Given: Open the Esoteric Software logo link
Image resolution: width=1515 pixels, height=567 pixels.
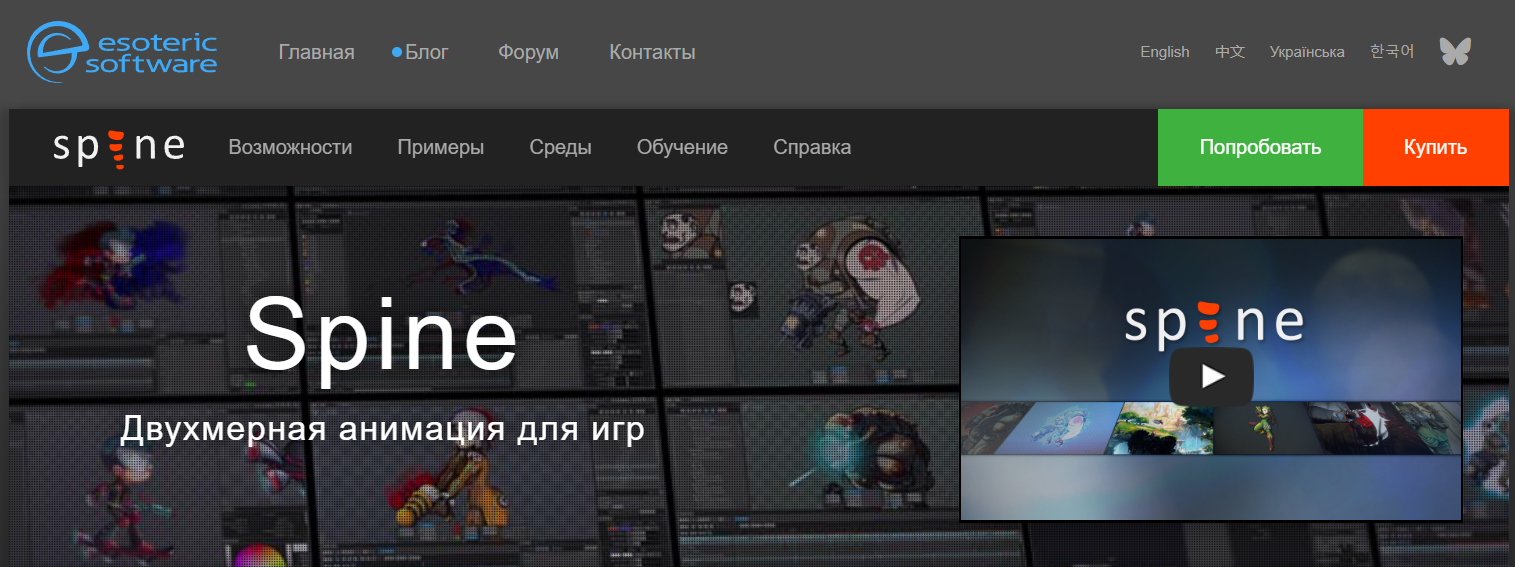Looking at the screenshot, I should pos(122,52).
